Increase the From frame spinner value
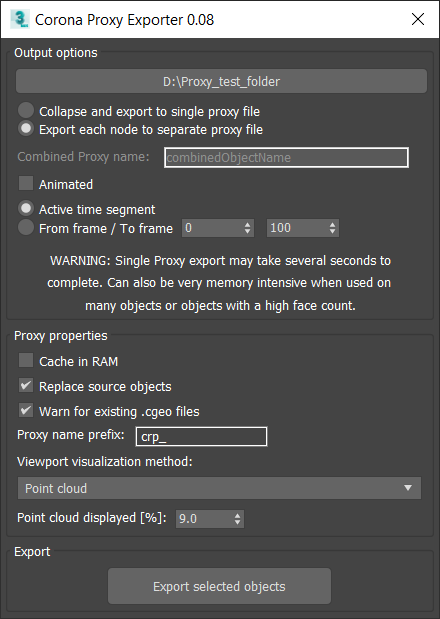This screenshot has height=619, width=440. pyautogui.click(x=247, y=224)
